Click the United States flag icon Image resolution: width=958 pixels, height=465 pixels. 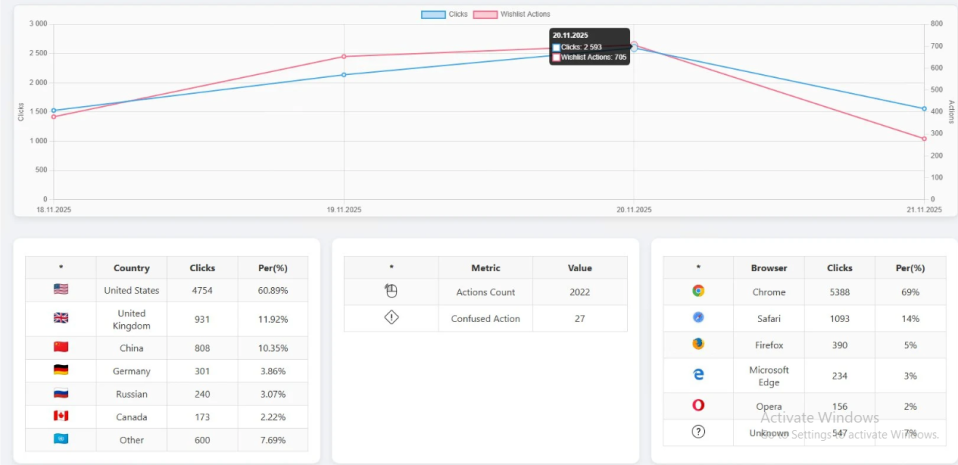pyautogui.click(x=61, y=290)
